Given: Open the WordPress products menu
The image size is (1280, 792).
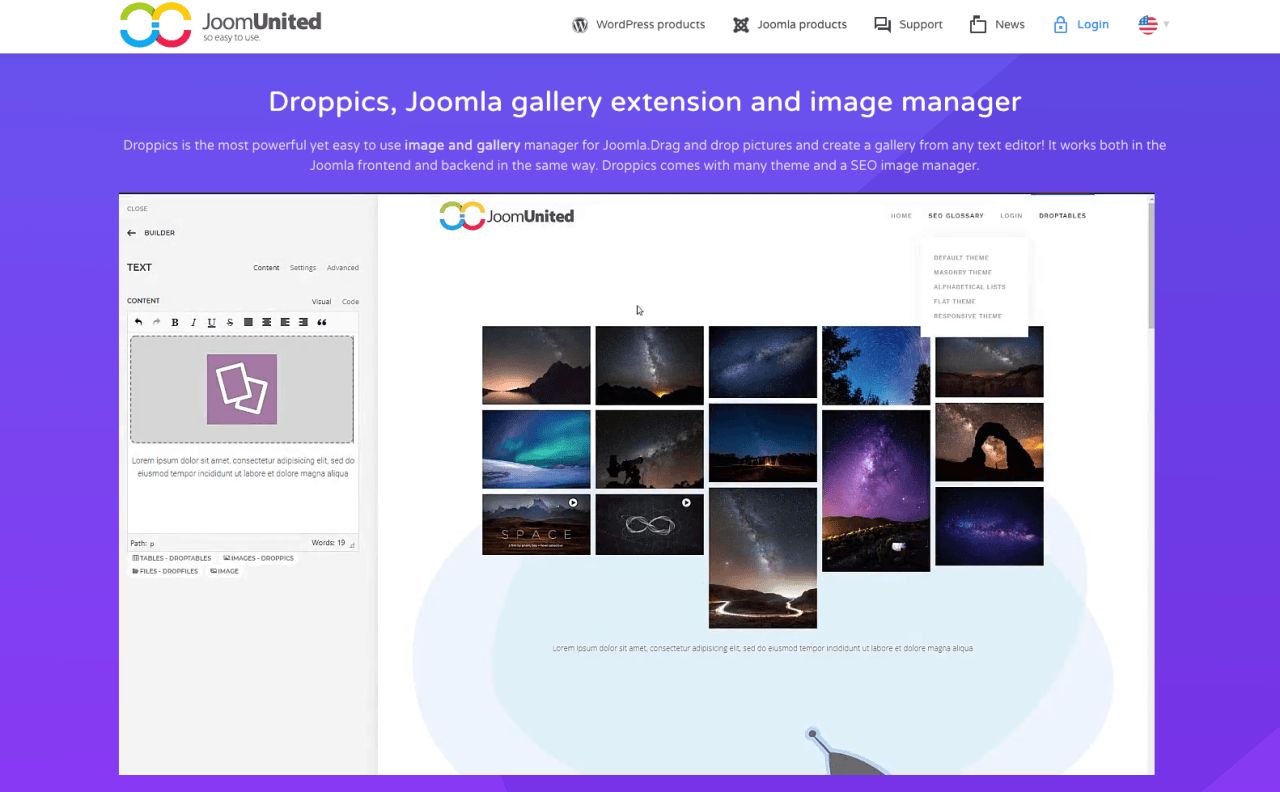Looking at the screenshot, I should click(x=638, y=24).
